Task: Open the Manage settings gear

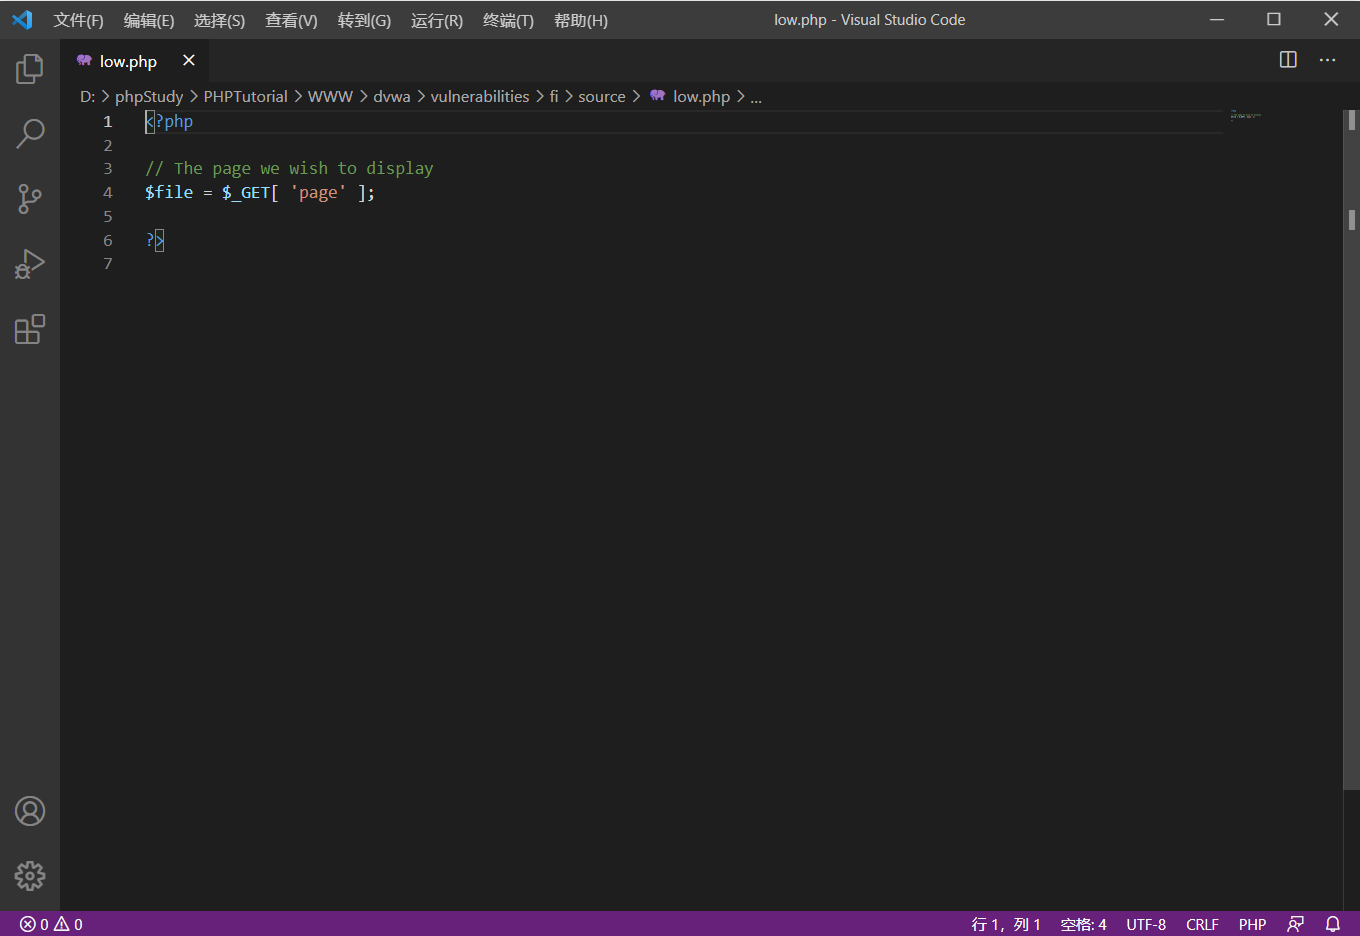Action: [x=30, y=876]
